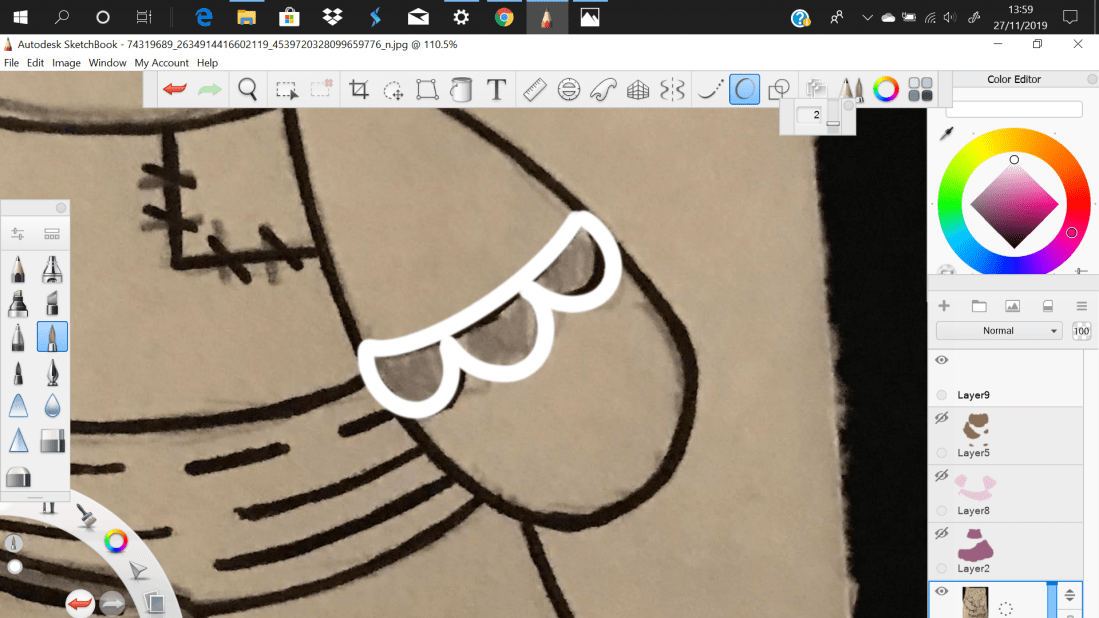This screenshot has height=618, width=1099.
Task: Expand the bottom layer options arrows
Action: click(1068, 592)
